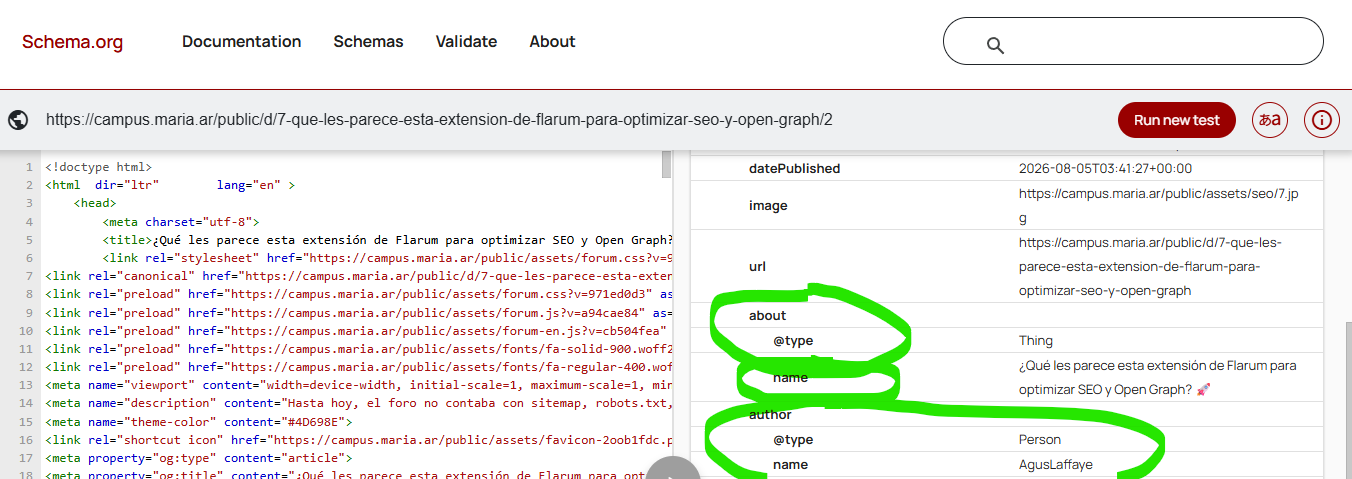
Task: Select the 2026-08-05T03:41:27+00:00 date value
Action: coord(1105,168)
